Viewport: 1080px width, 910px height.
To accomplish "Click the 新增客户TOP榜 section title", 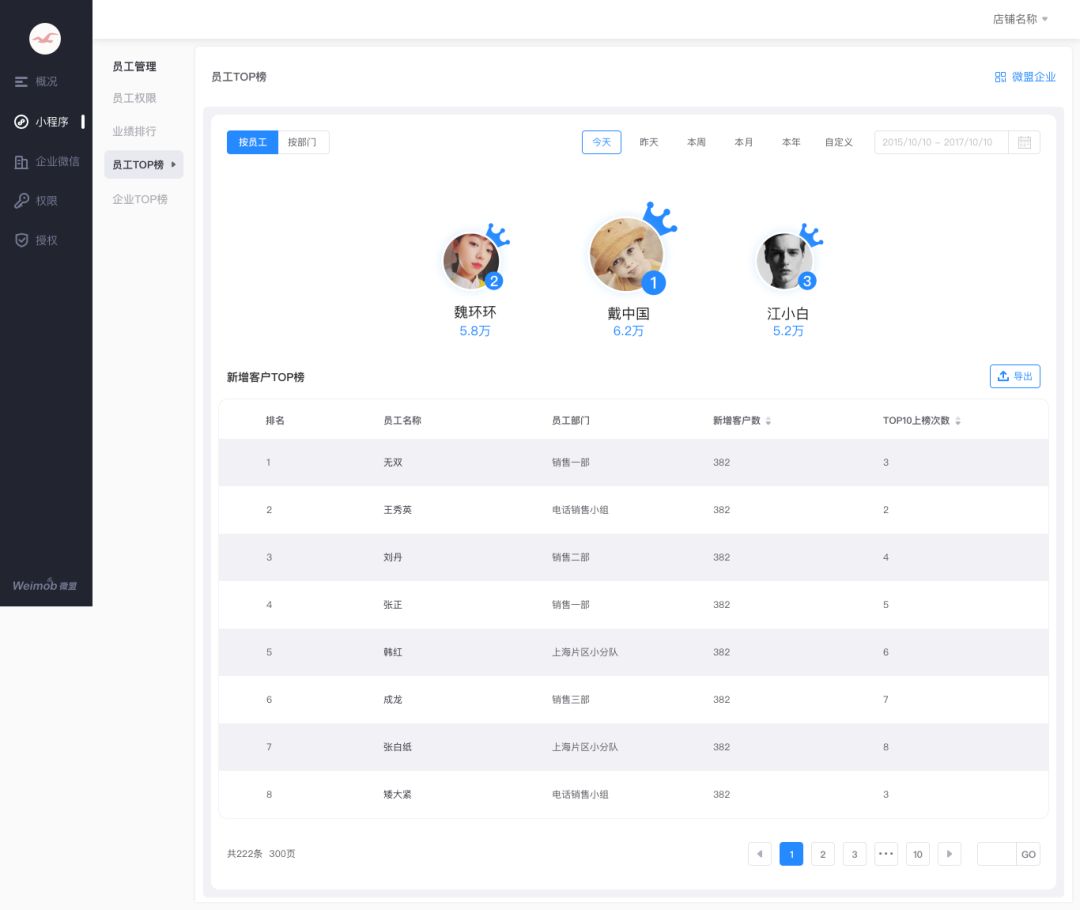I will (x=266, y=377).
